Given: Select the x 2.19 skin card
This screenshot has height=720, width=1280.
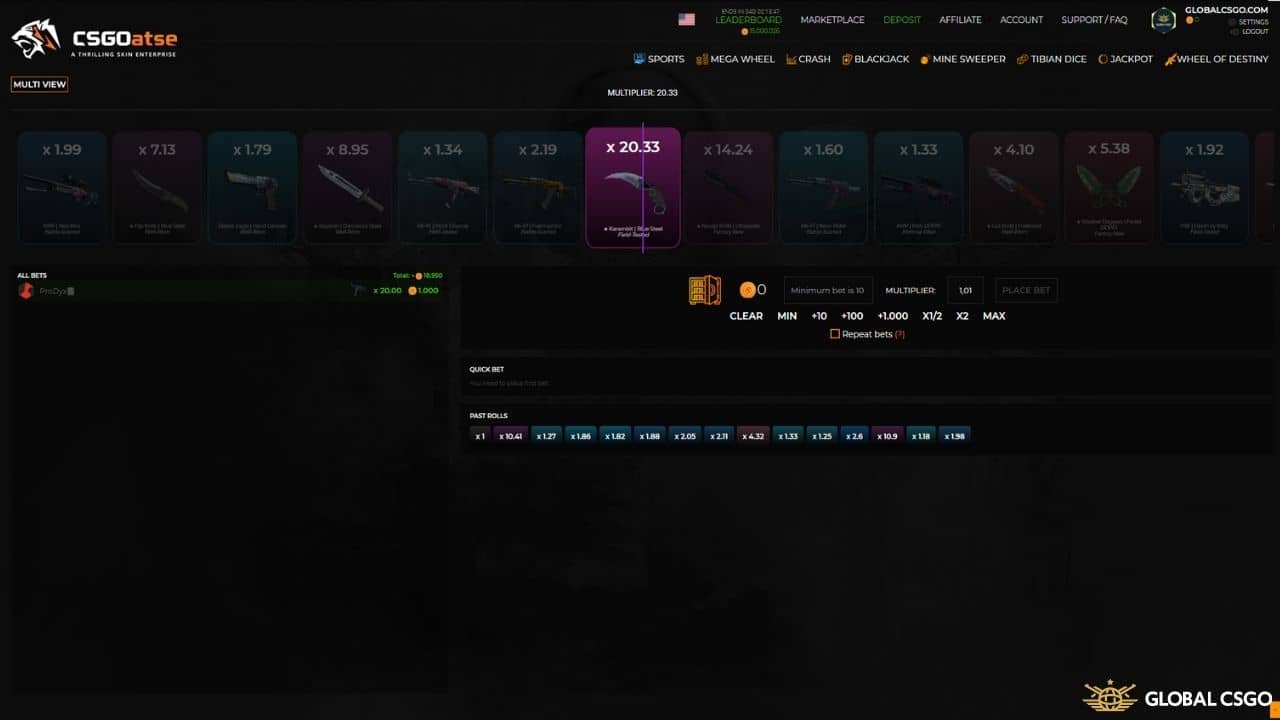Looking at the screenshot, I should point(538,189).
